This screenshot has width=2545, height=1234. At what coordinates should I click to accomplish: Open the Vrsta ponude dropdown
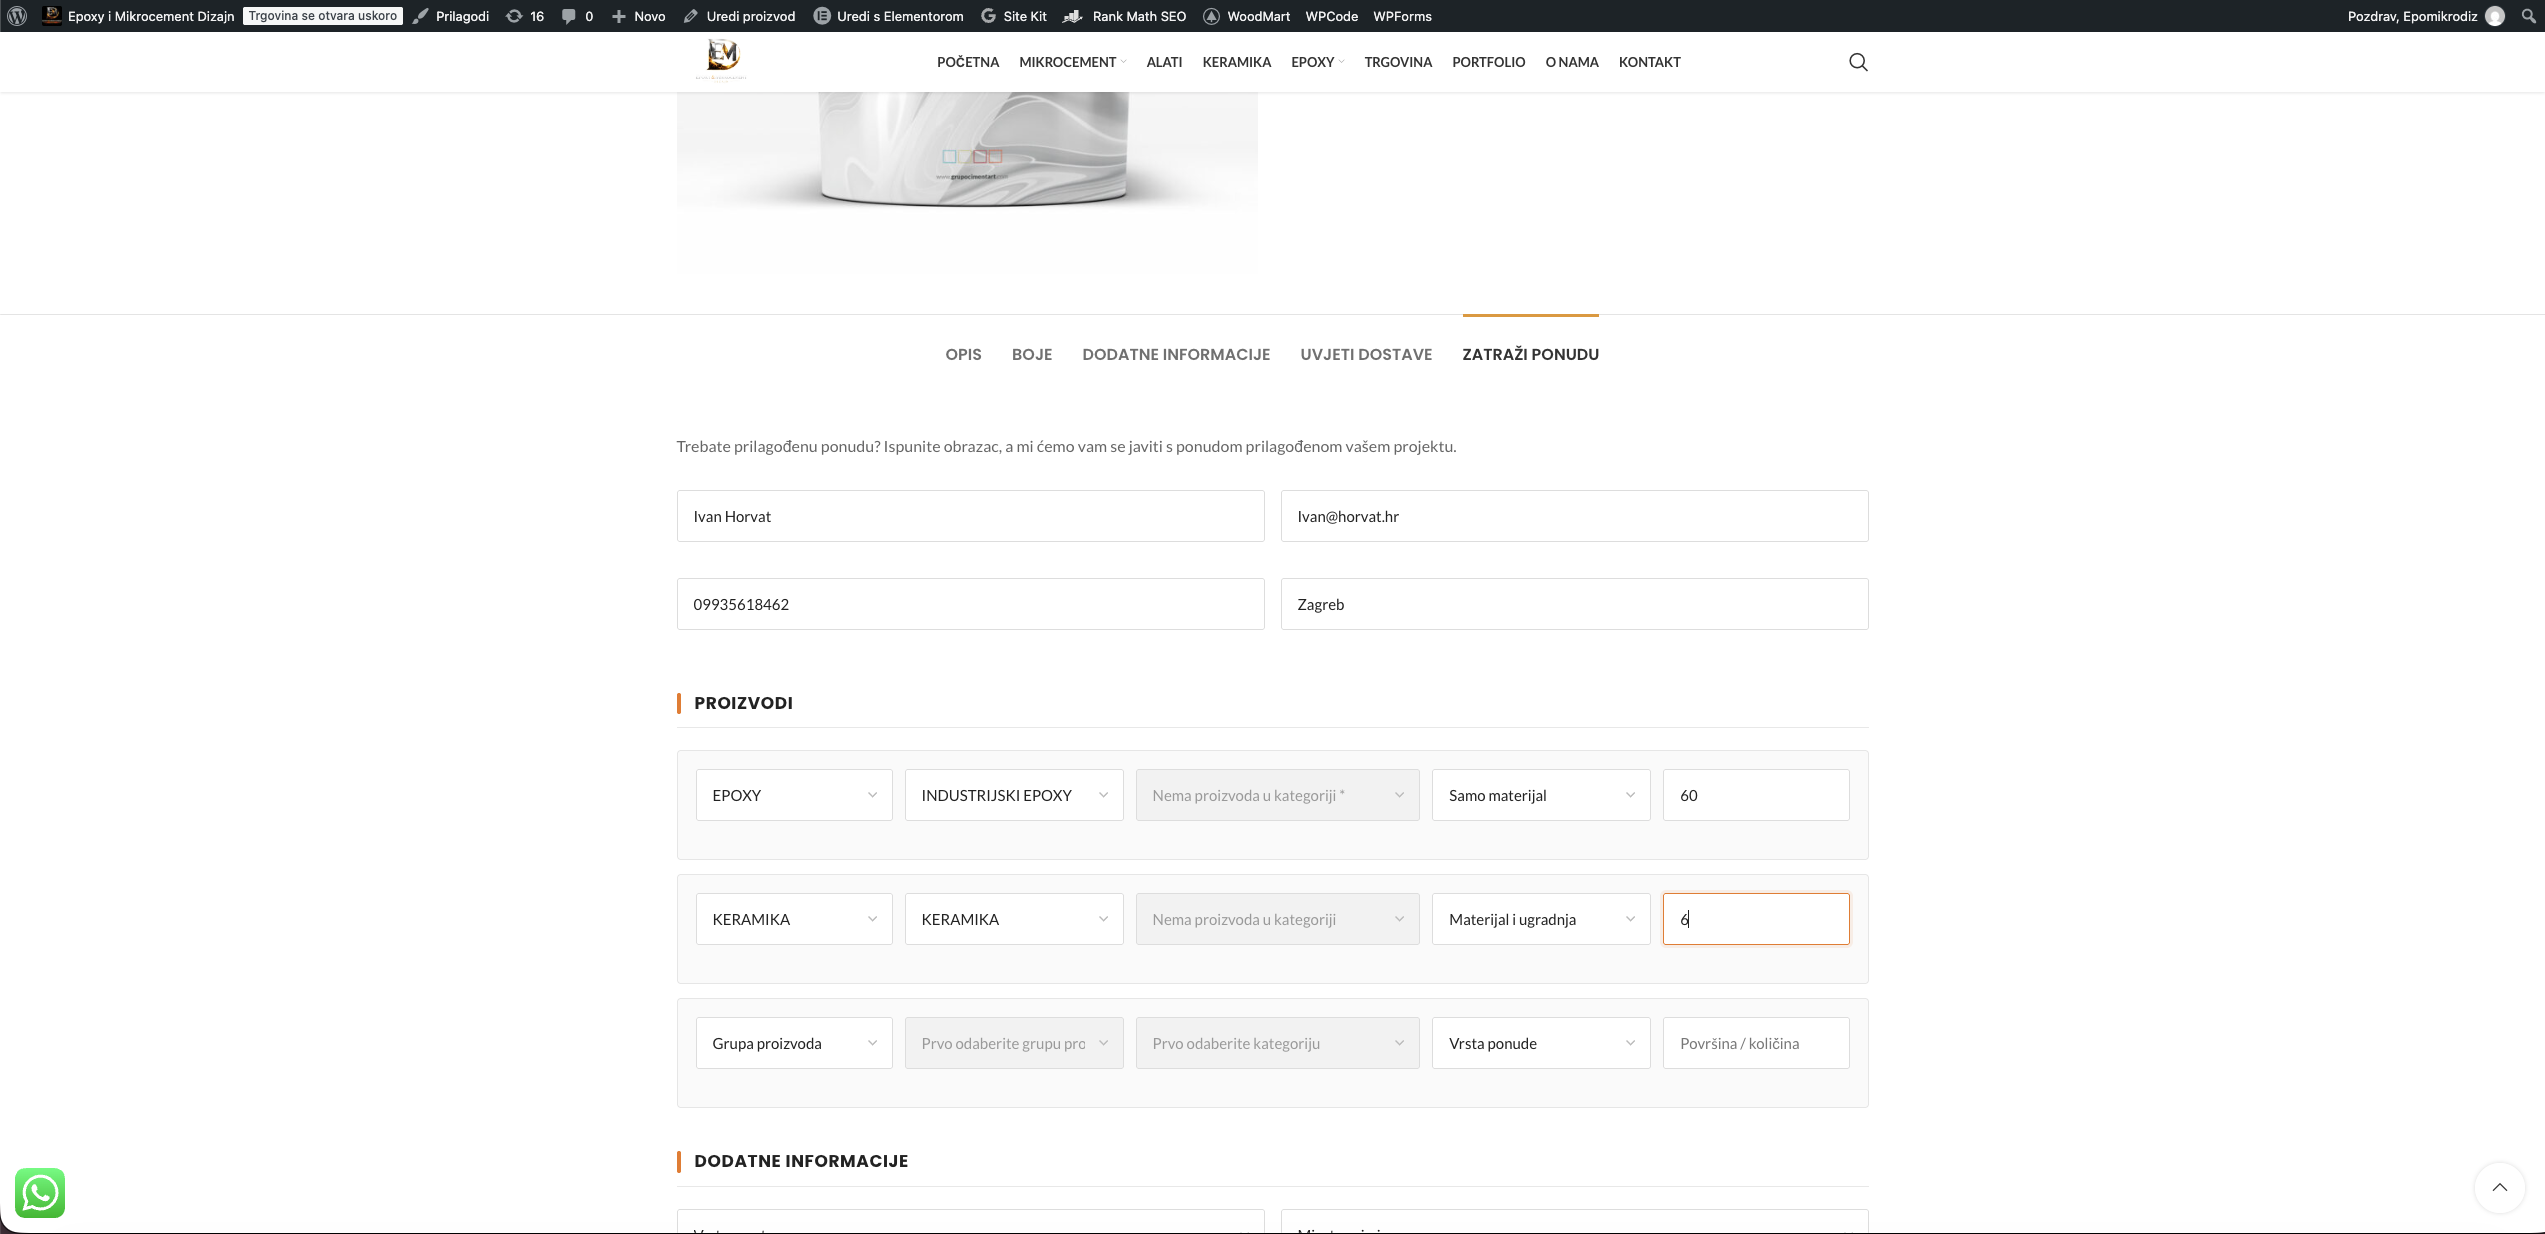click(x=1541, y=1043)
